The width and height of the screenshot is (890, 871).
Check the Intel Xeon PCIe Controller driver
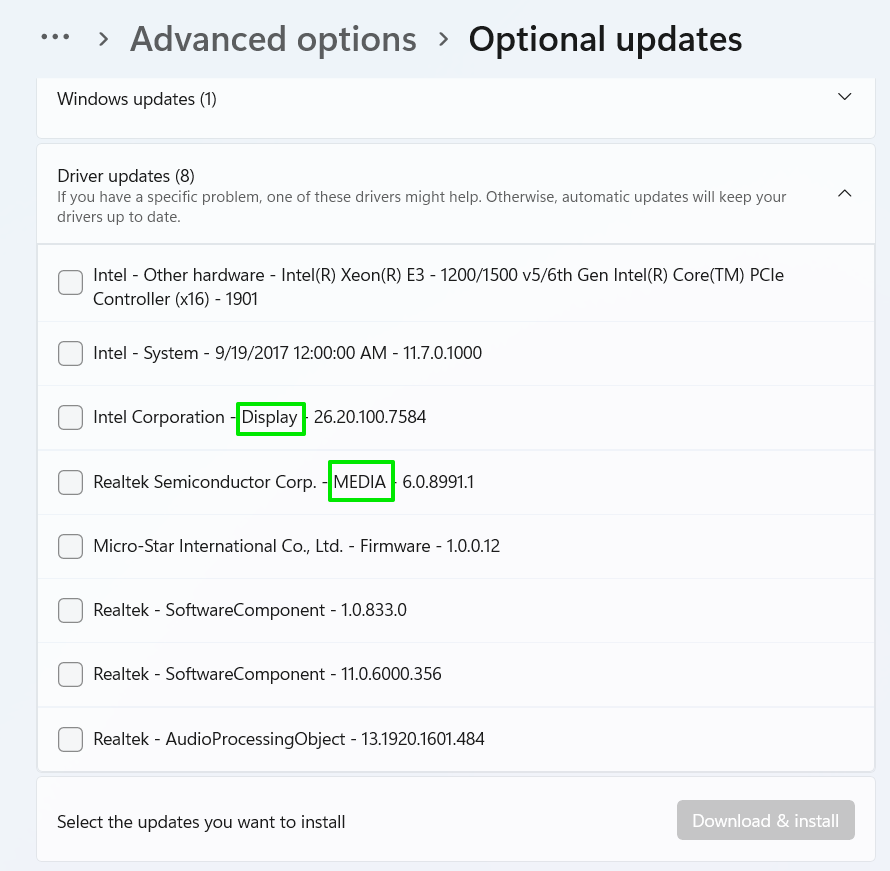pos(70,283)
